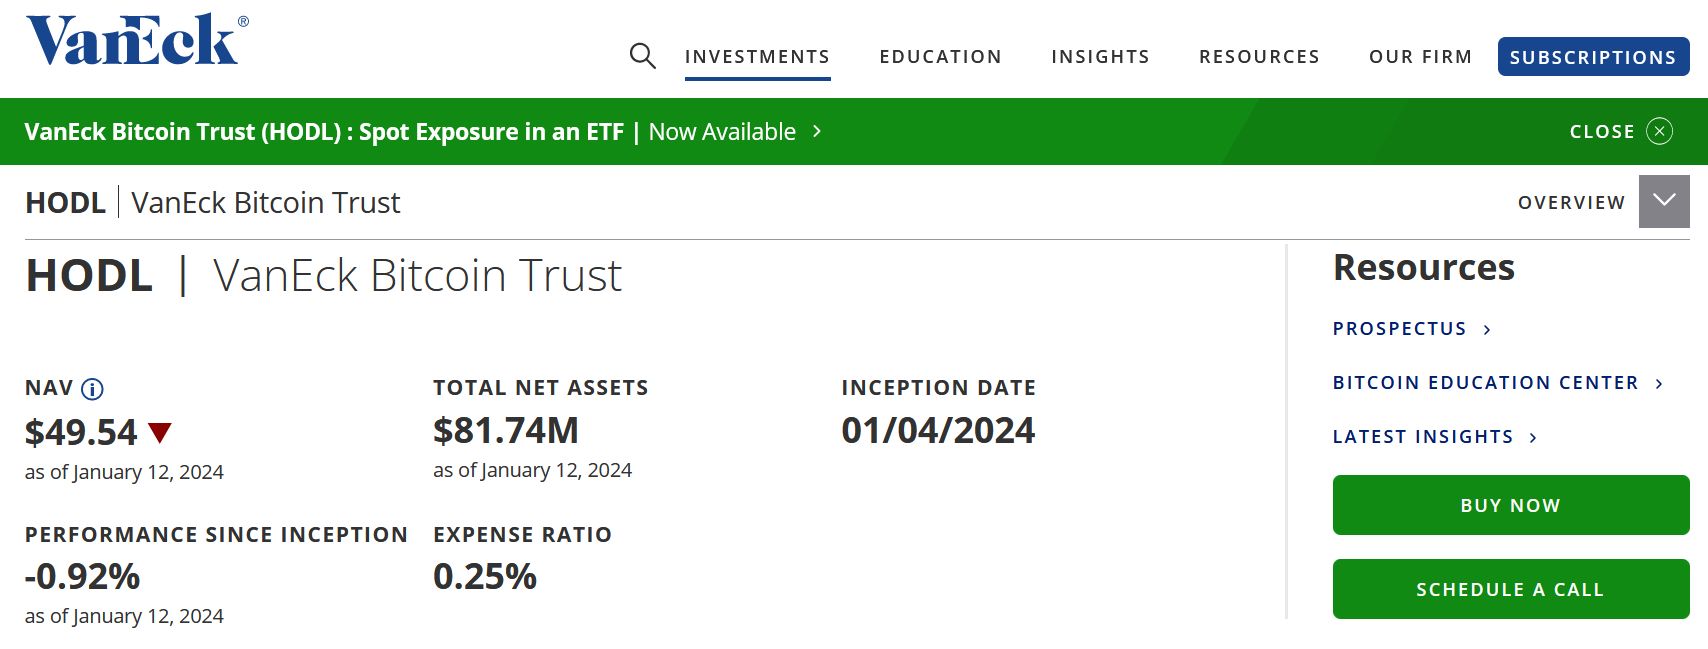This screenshot has height=649, width=1708.
Task: Open the Our Firm menu
Action: (x=1420, y=57)
